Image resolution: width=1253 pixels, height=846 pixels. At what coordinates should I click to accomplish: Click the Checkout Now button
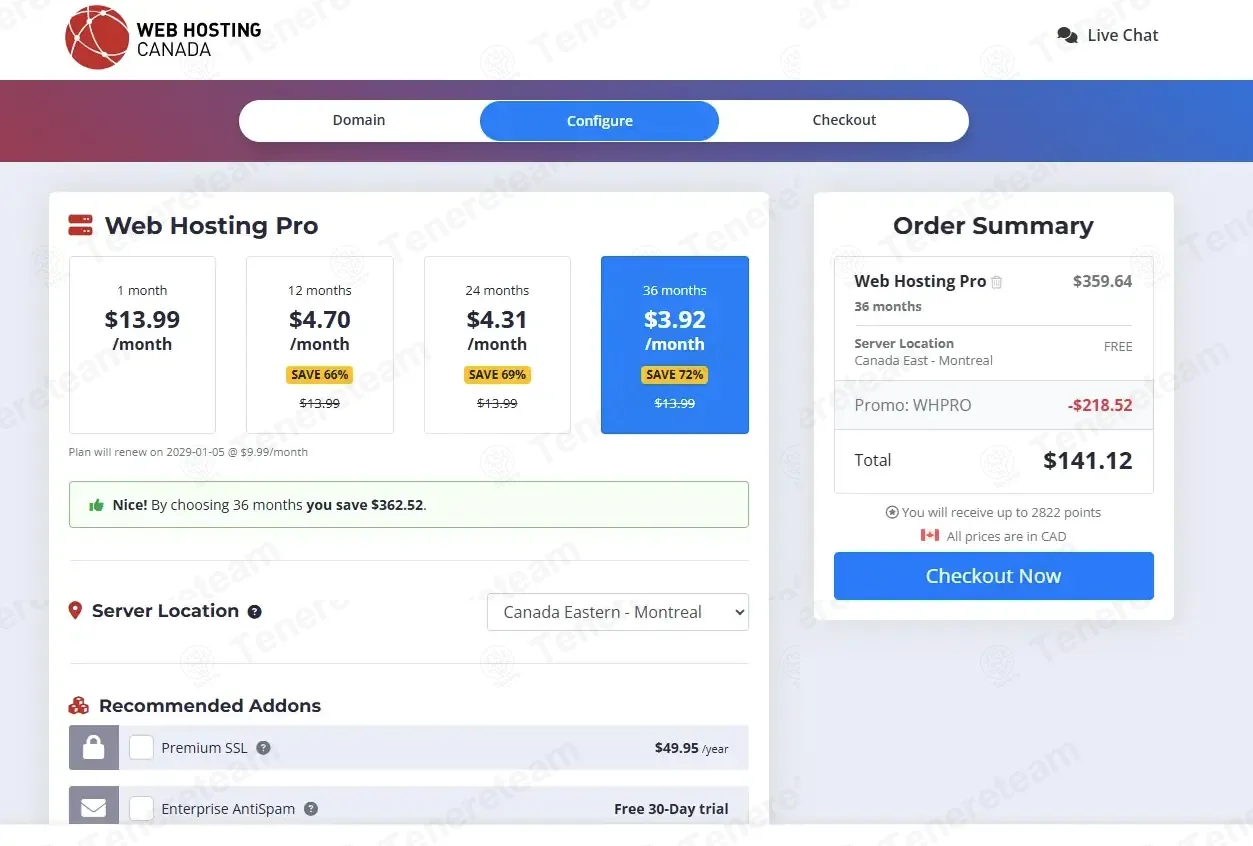[994, 576]
